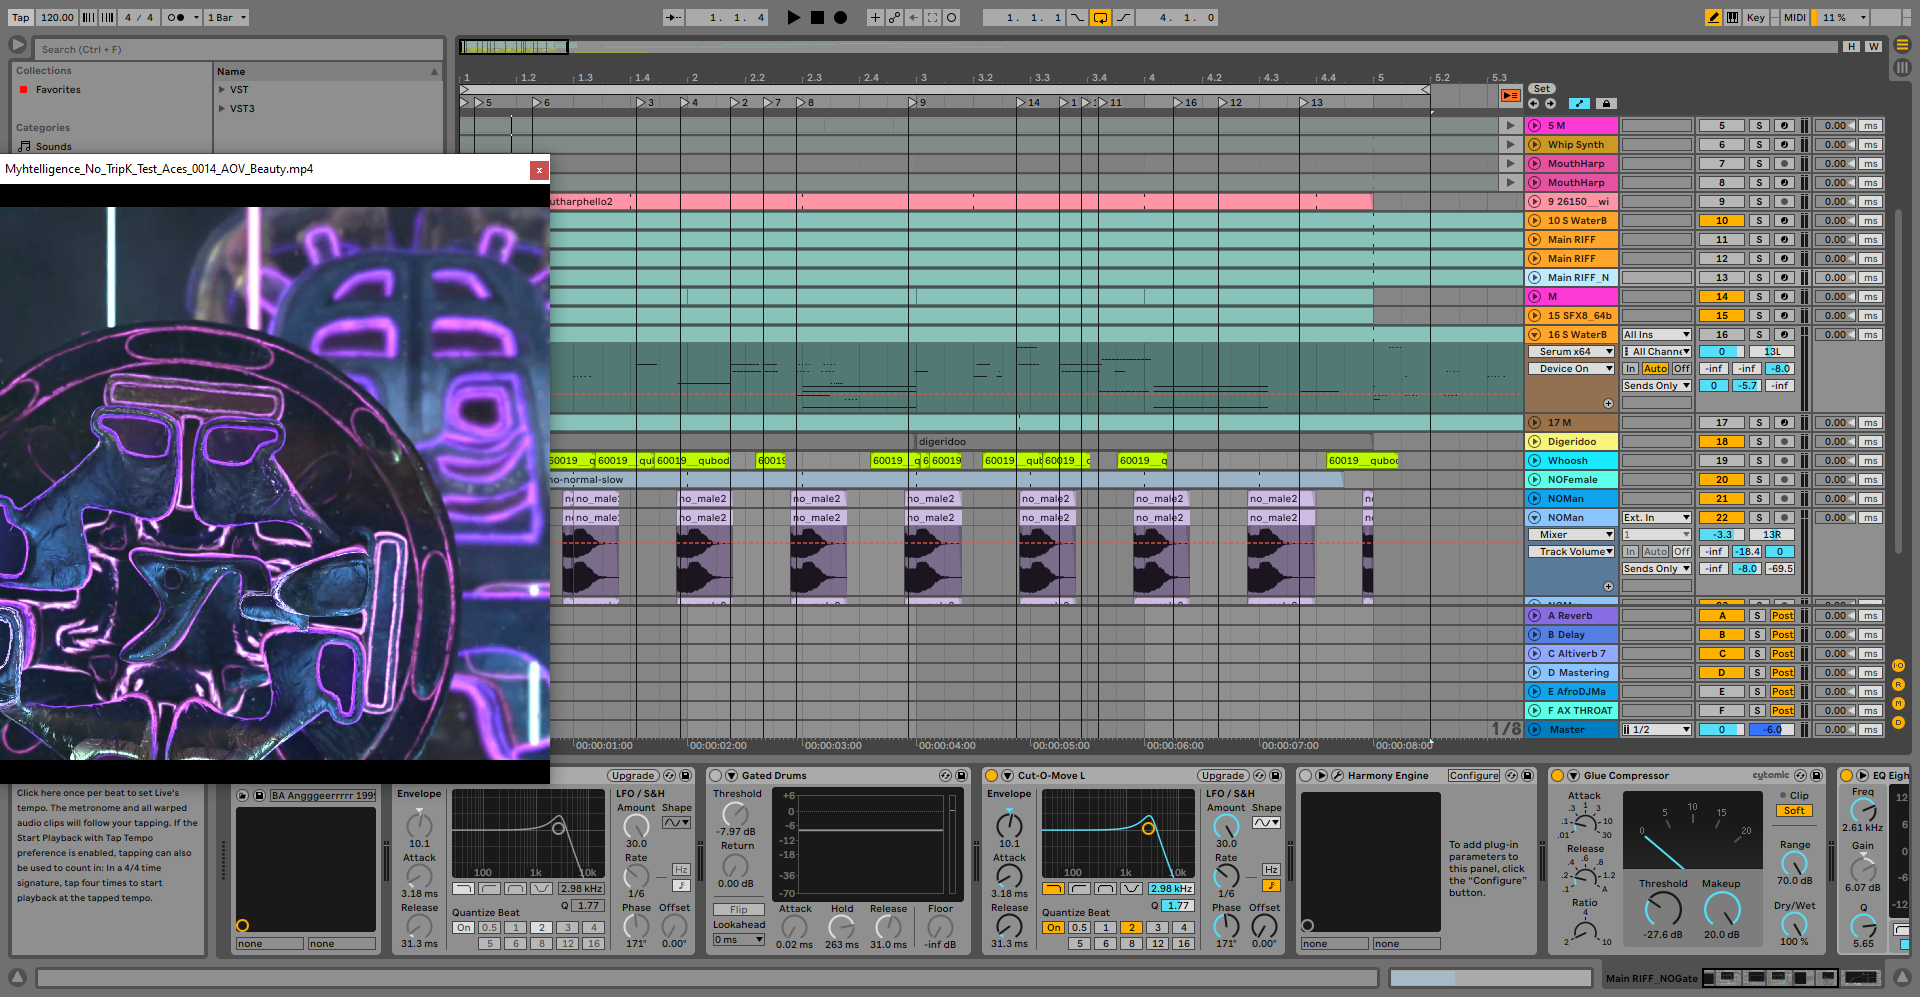Viewport: 1920px width, 997px height.
Task: Click the Tap tempo button
Action: (x=20, y=17)
